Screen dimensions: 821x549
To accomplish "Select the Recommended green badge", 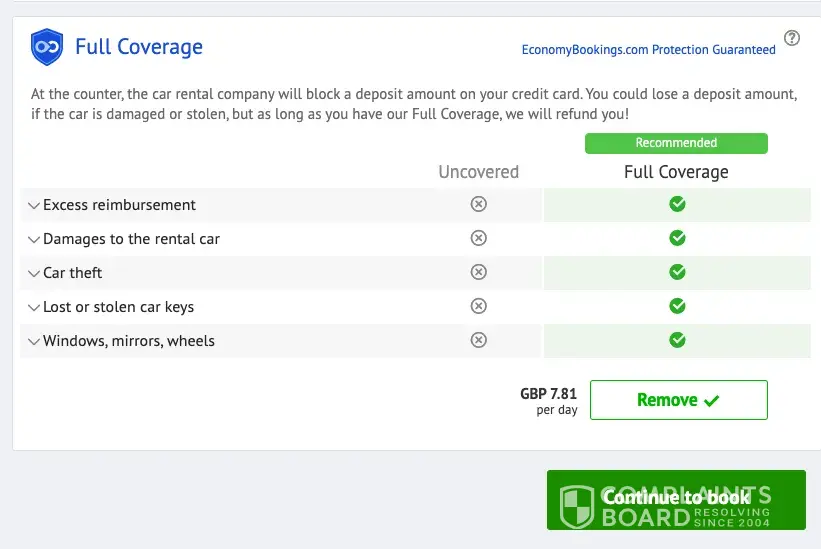I will tap(676, 143).
